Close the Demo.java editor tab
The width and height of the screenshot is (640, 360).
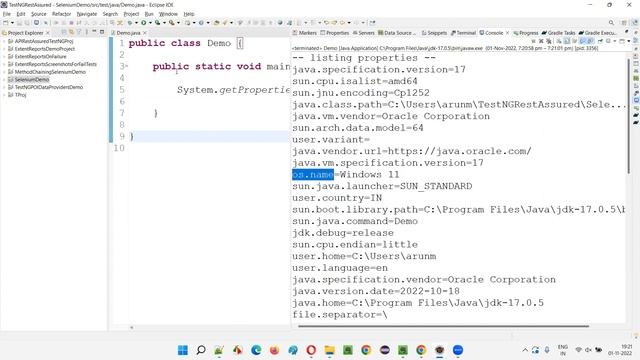(x=145, y=33)
